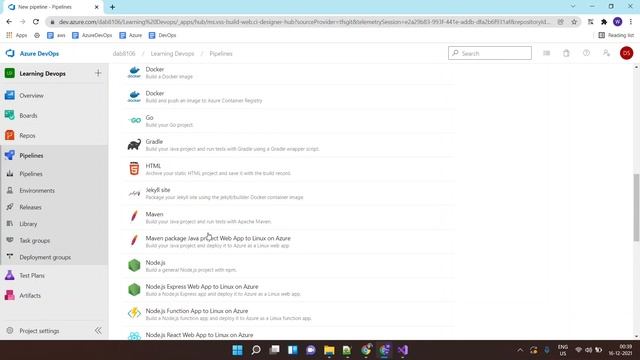
Task: Reload the page
Action: click(x=36, y=22)
